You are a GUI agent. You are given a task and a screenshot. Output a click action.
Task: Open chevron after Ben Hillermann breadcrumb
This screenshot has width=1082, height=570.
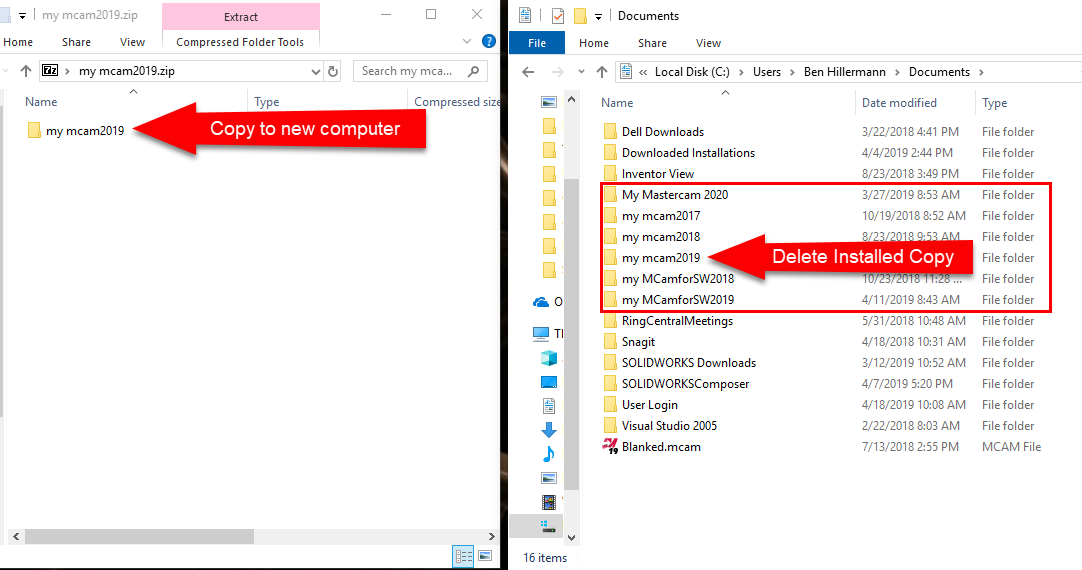coord(897,72)
